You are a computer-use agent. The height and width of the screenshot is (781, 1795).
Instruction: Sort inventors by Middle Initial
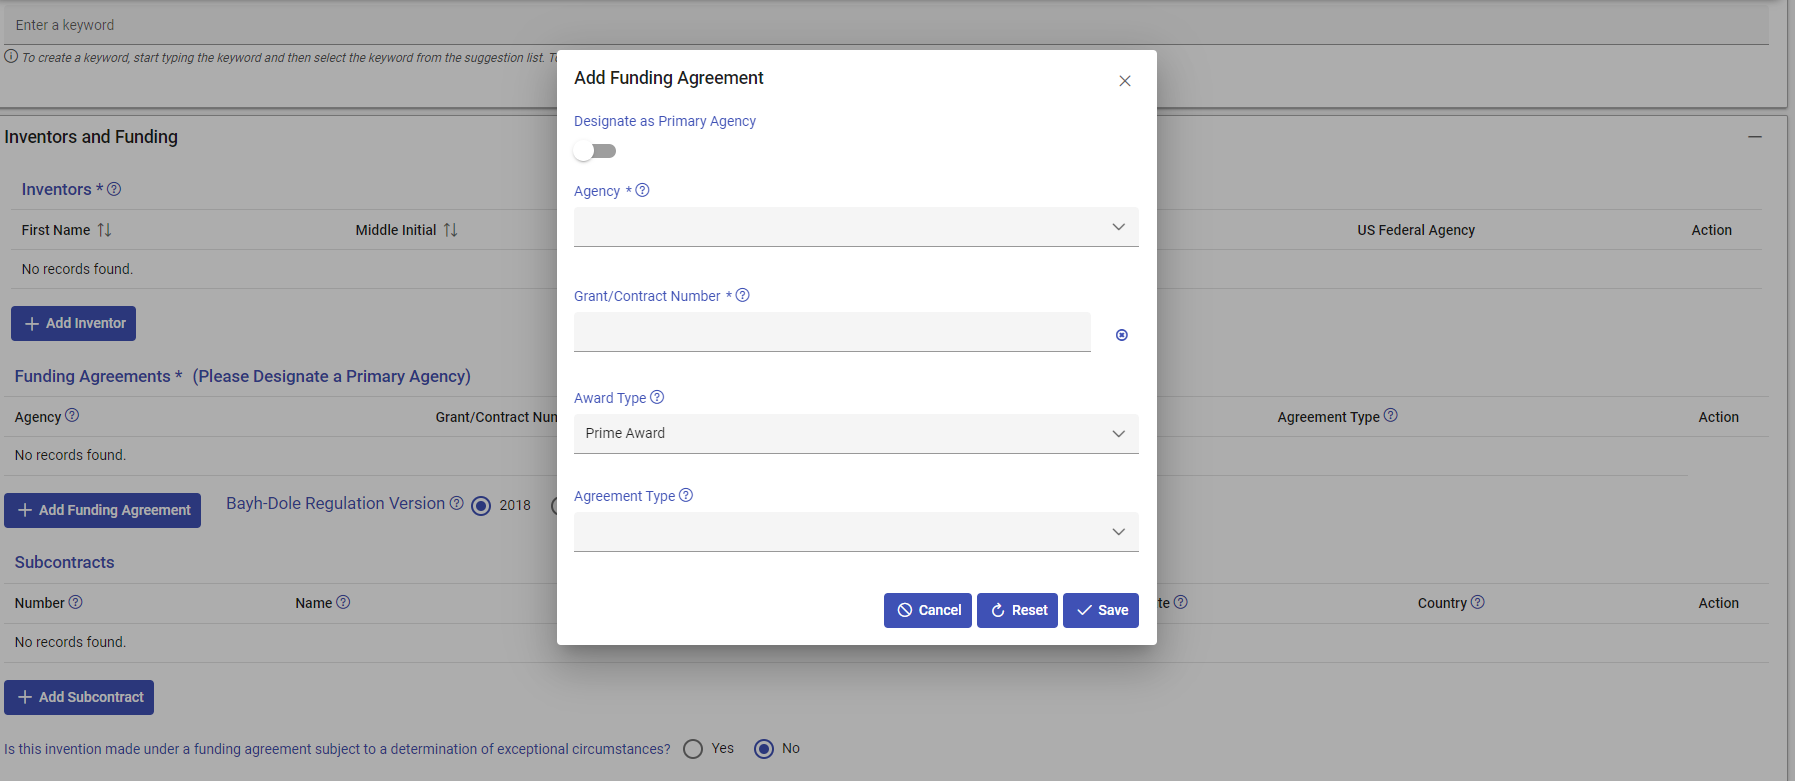tap(451, 230)
